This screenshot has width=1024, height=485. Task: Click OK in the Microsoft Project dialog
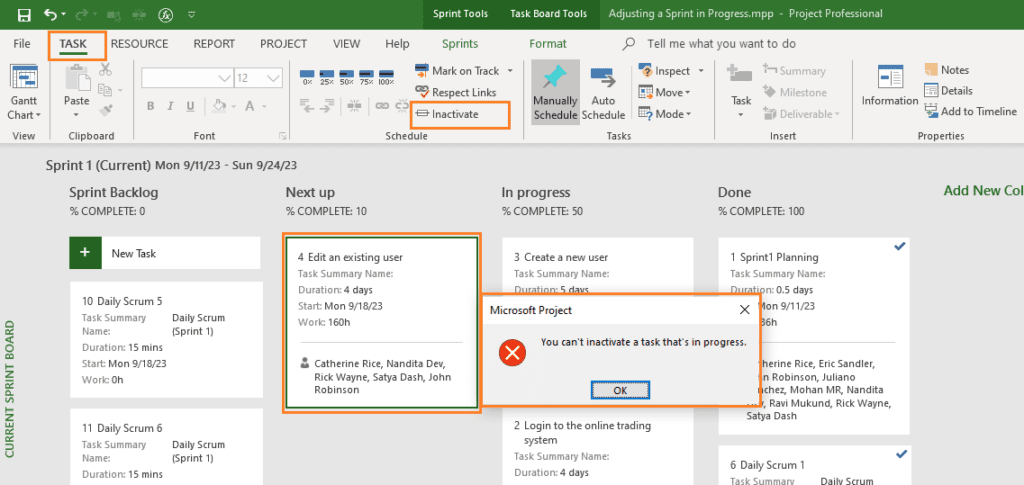coord(620,390)
